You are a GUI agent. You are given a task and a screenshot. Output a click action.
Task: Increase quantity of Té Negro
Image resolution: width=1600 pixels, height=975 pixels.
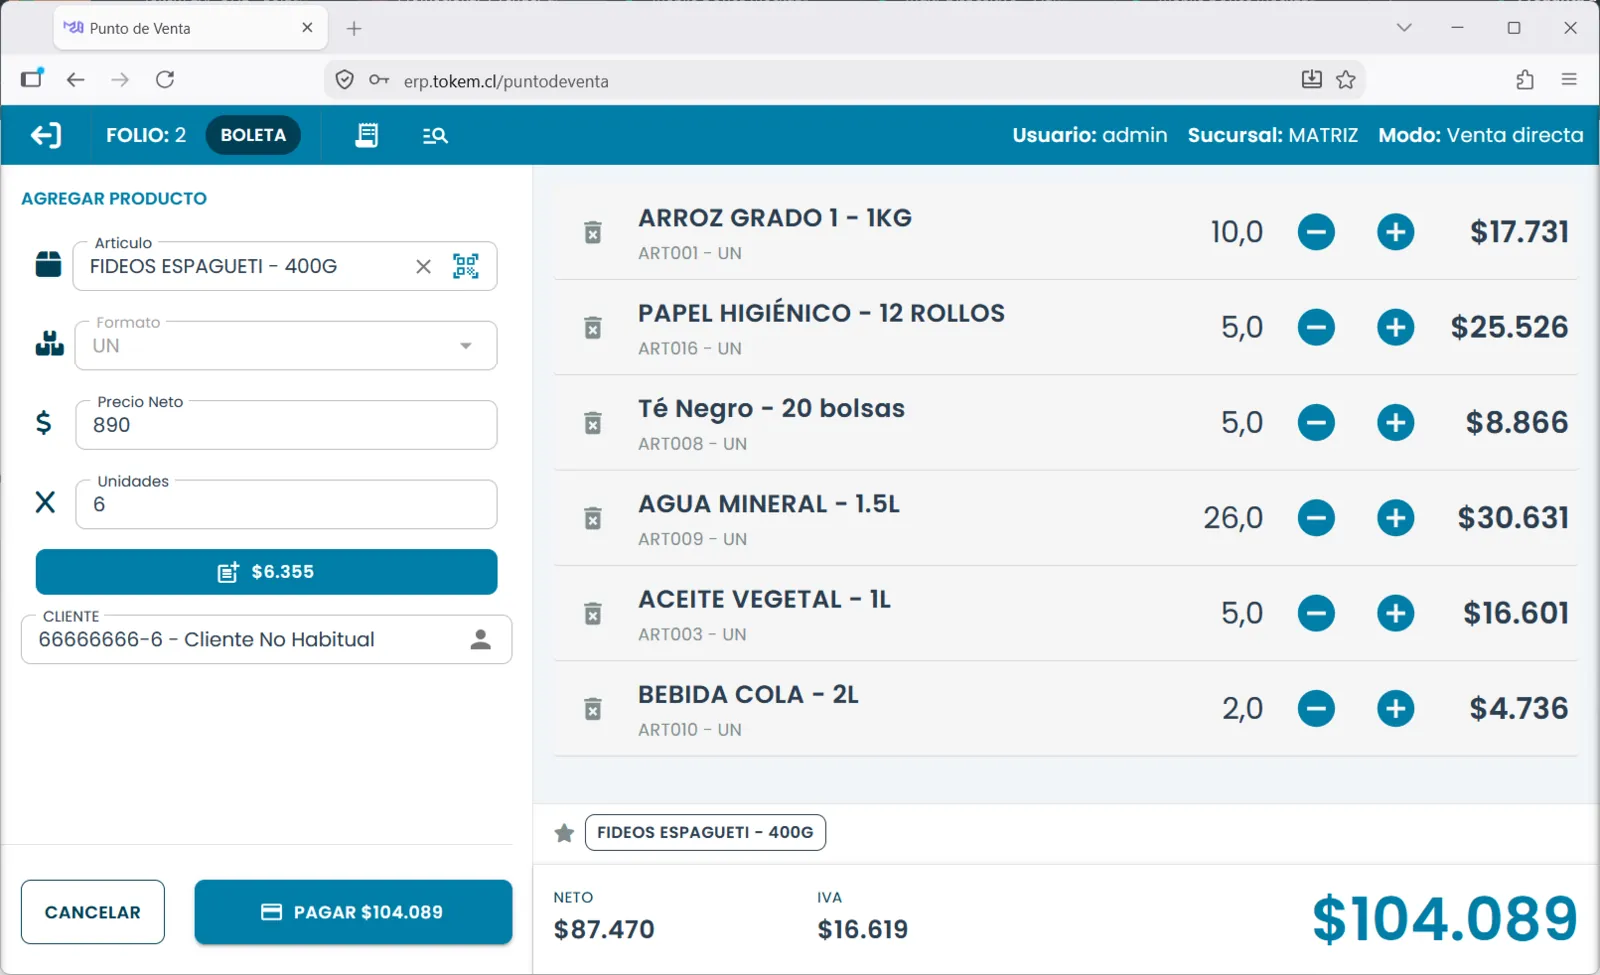(x=1396, y=423)
